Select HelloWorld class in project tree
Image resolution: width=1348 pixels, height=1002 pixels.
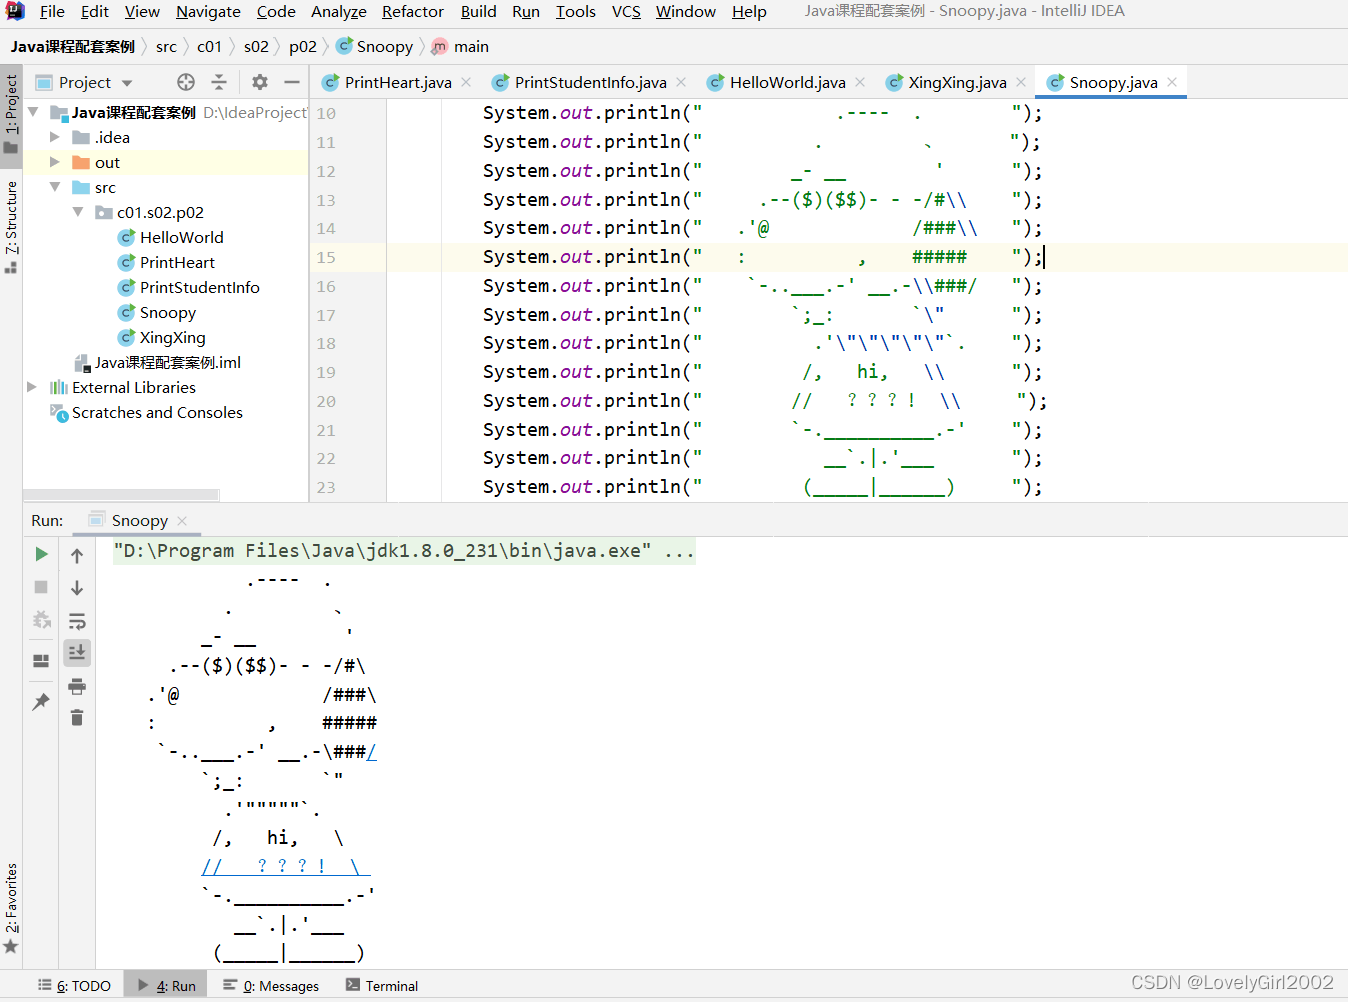coord(170,237)
